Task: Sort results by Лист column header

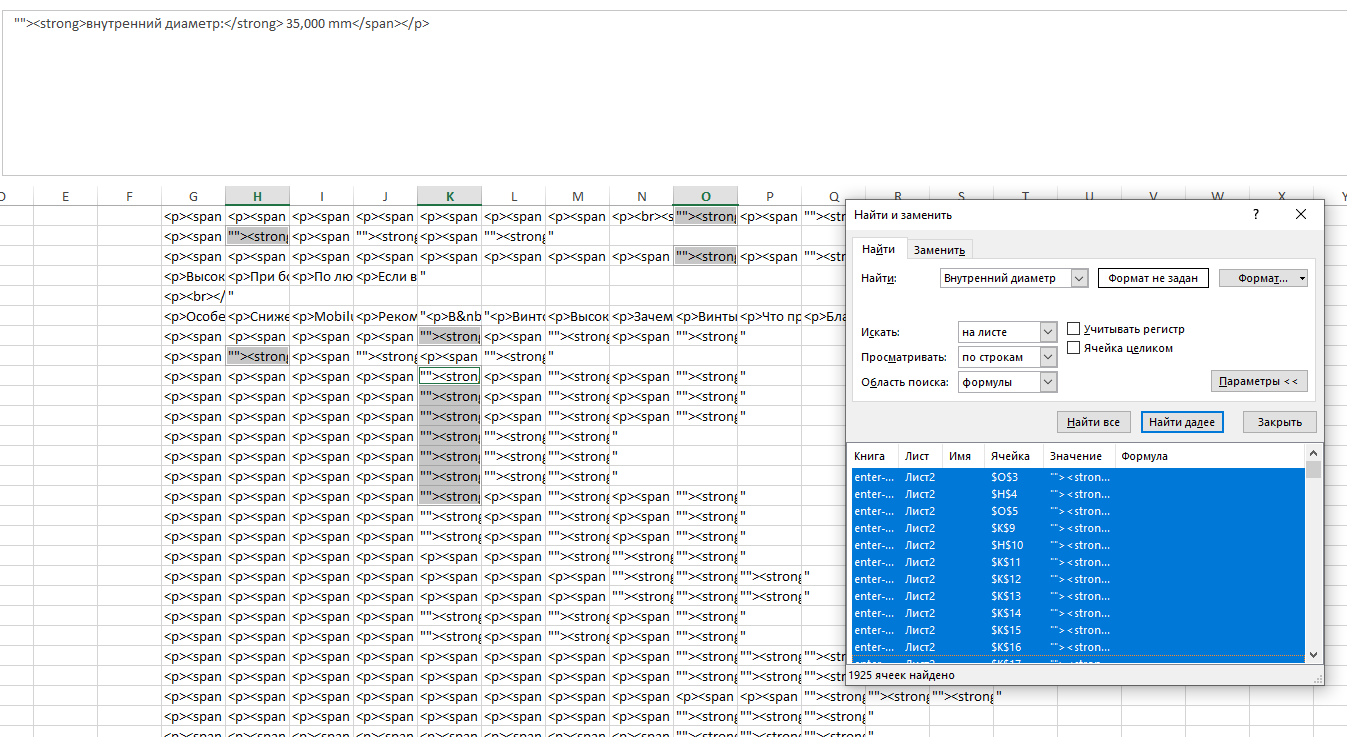Action: click(920, 456)
